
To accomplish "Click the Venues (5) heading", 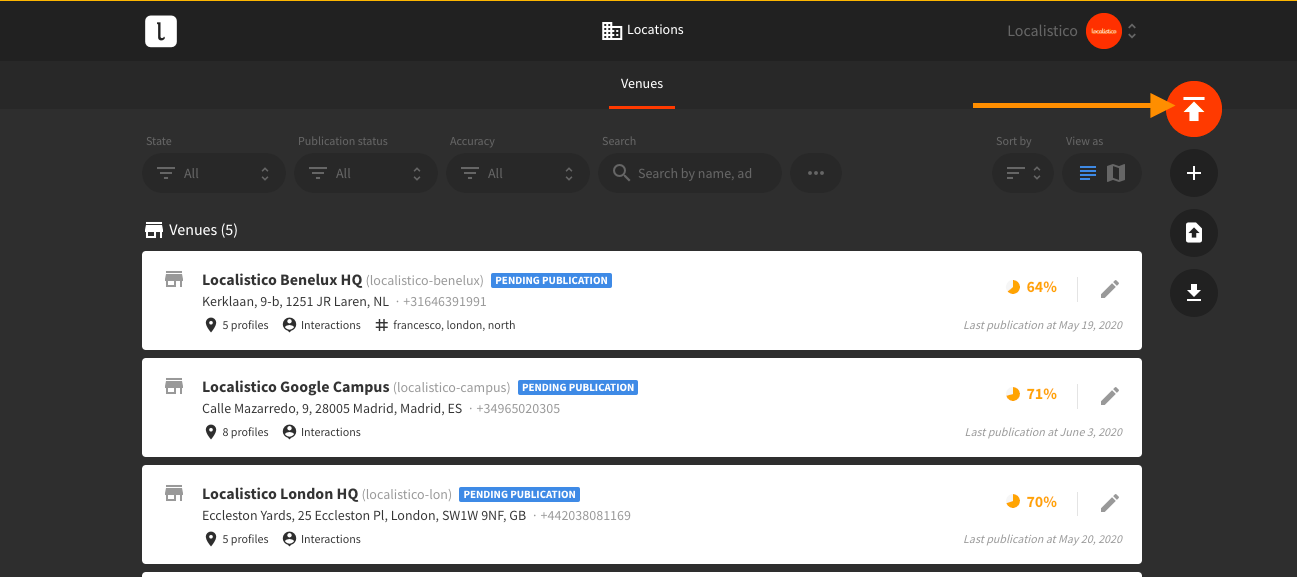I will click(191, 230).
